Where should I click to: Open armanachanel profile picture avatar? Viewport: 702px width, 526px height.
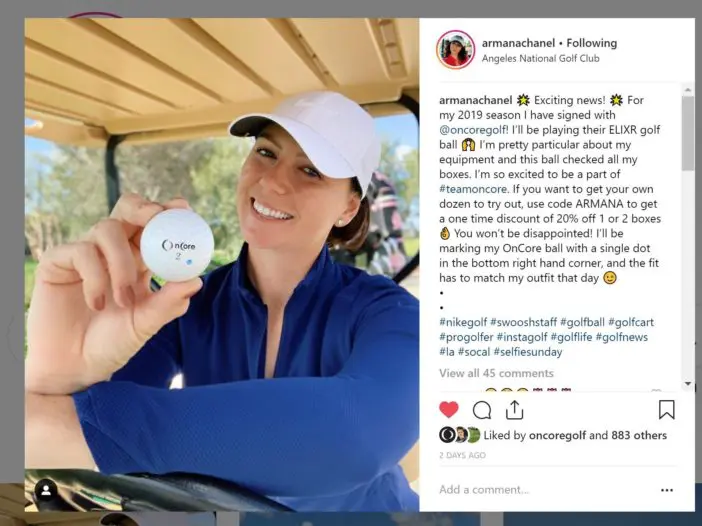(x=456, y=50)
